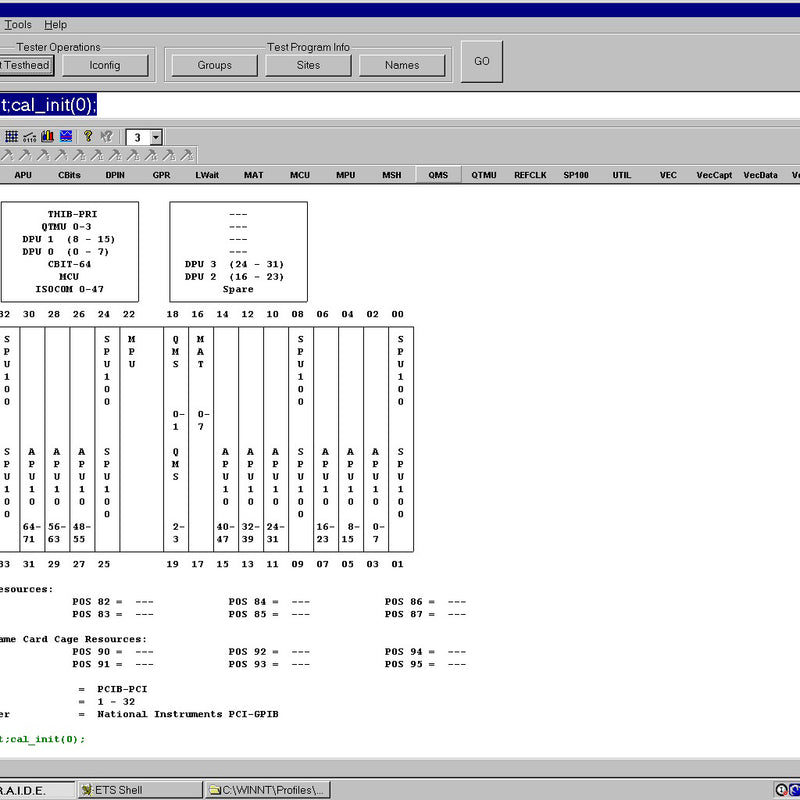Click the cal_init command input field
This screenshot has width=800, height=800.
click(x=300, y=103)
